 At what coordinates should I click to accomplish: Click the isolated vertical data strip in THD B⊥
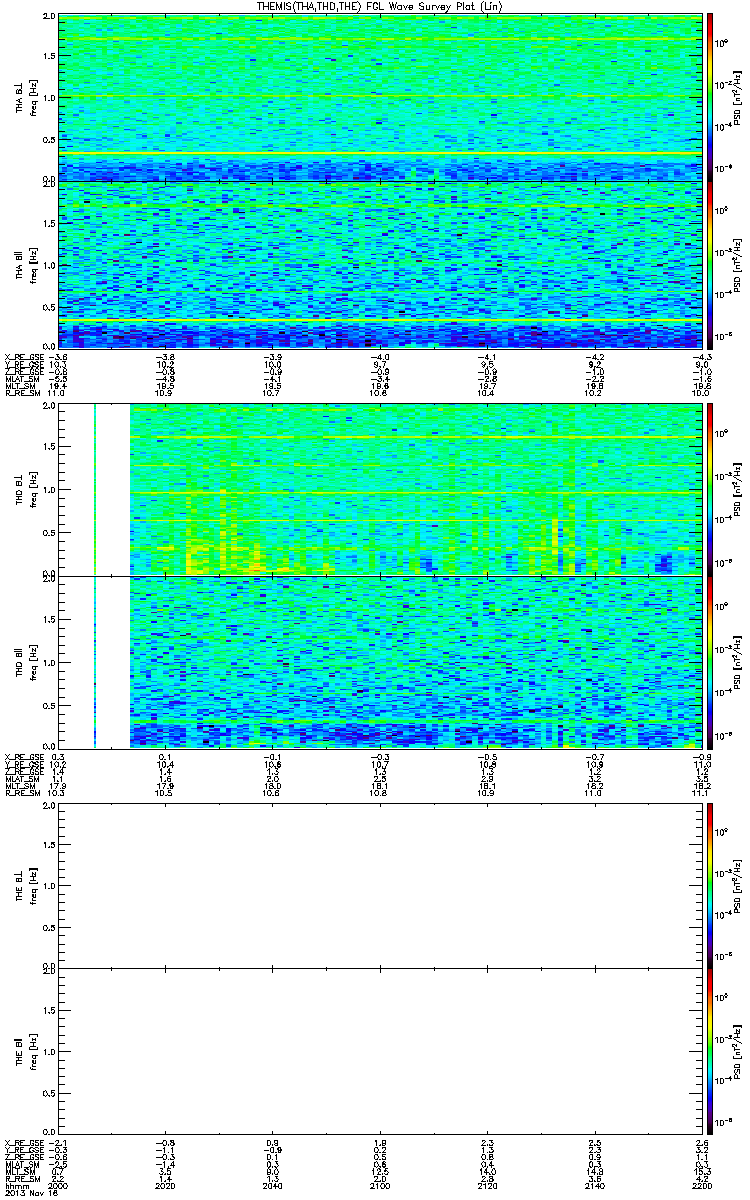click(95, 490)
